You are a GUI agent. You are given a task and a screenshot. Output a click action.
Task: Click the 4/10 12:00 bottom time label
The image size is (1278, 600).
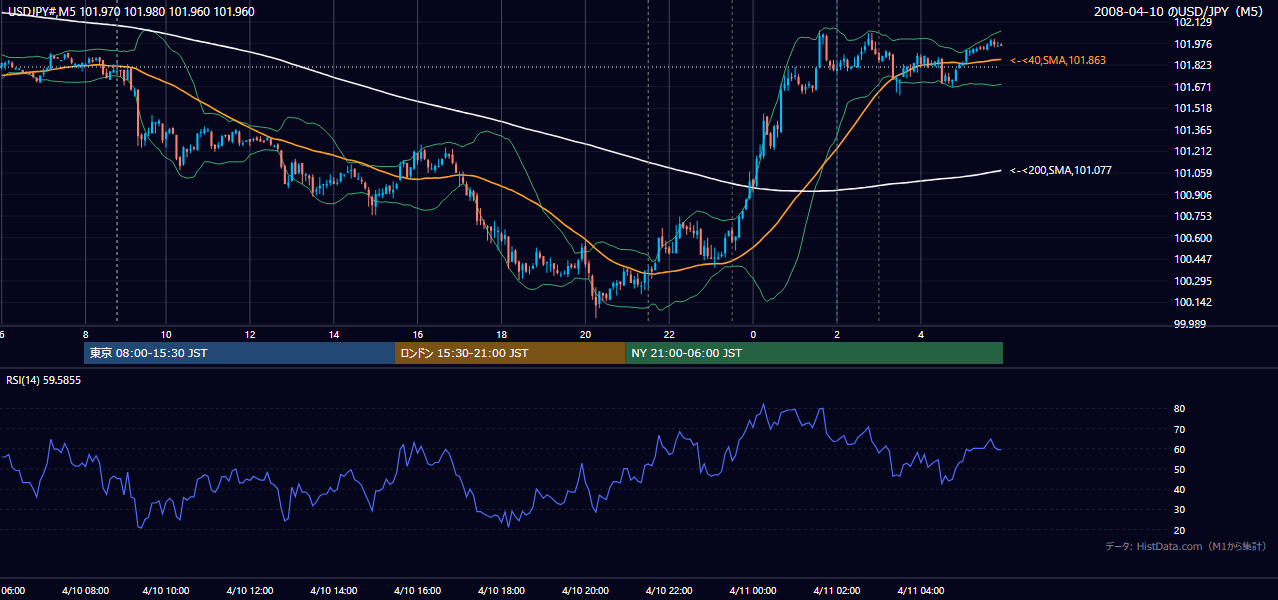coord(248,590)
